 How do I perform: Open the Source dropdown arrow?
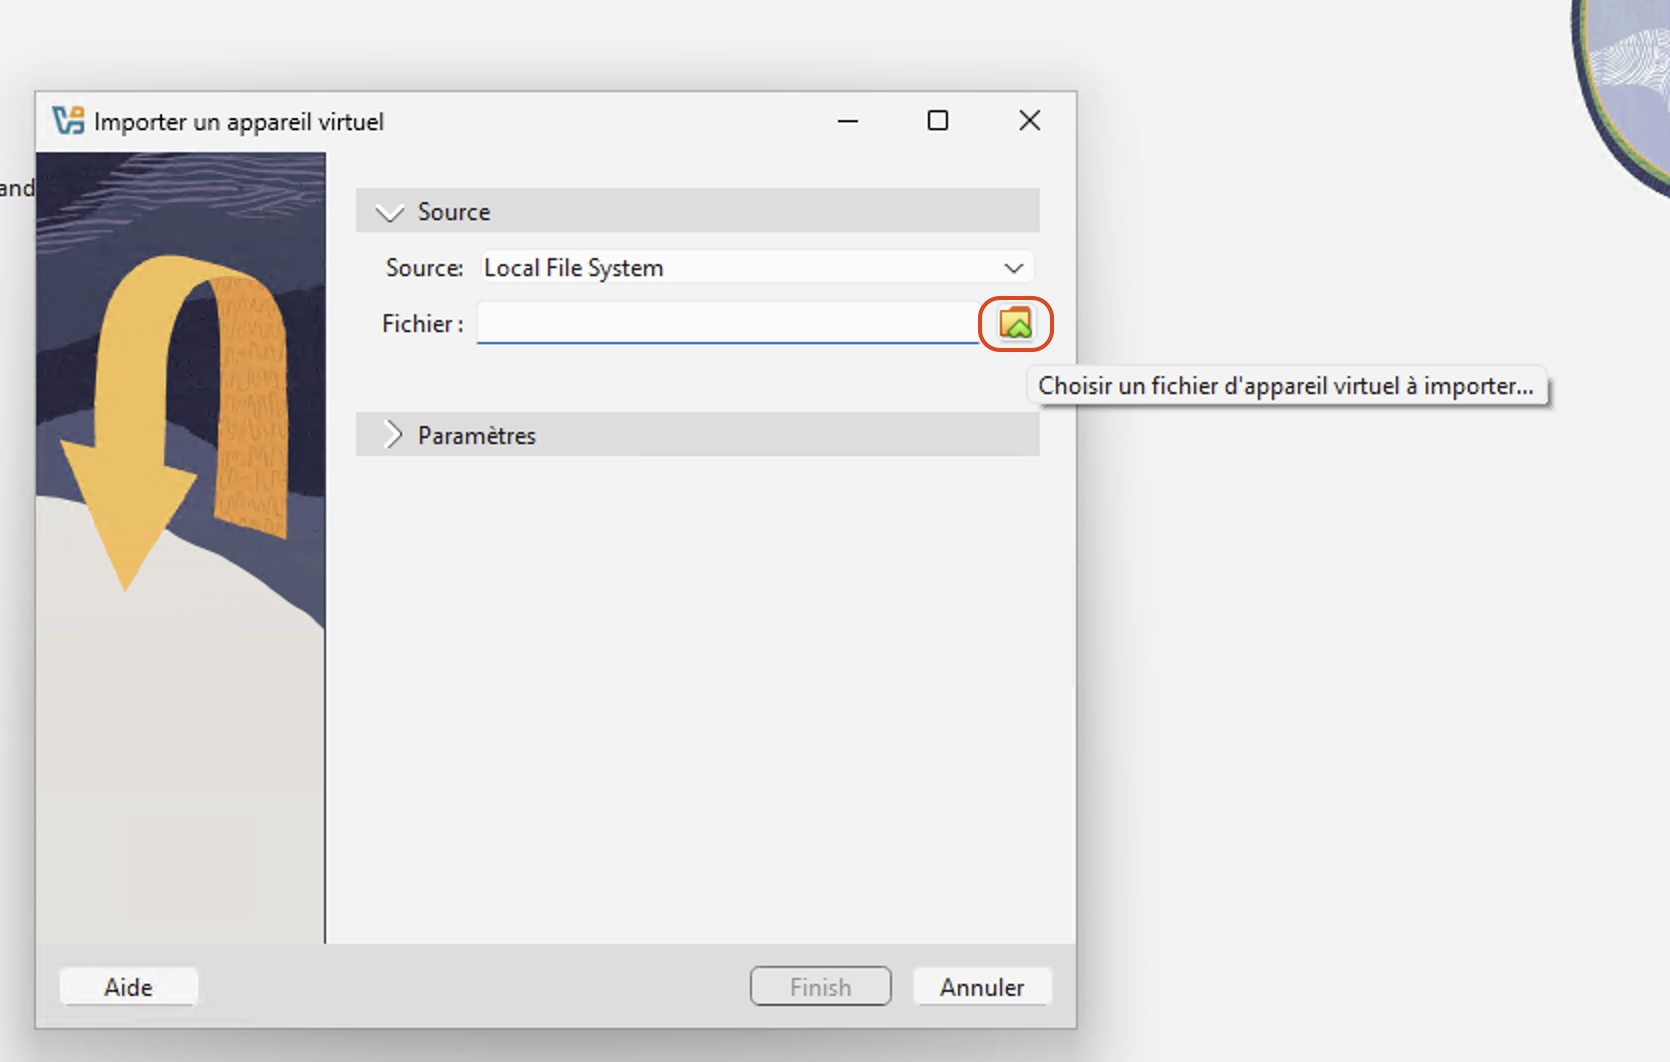point(1013,268)
